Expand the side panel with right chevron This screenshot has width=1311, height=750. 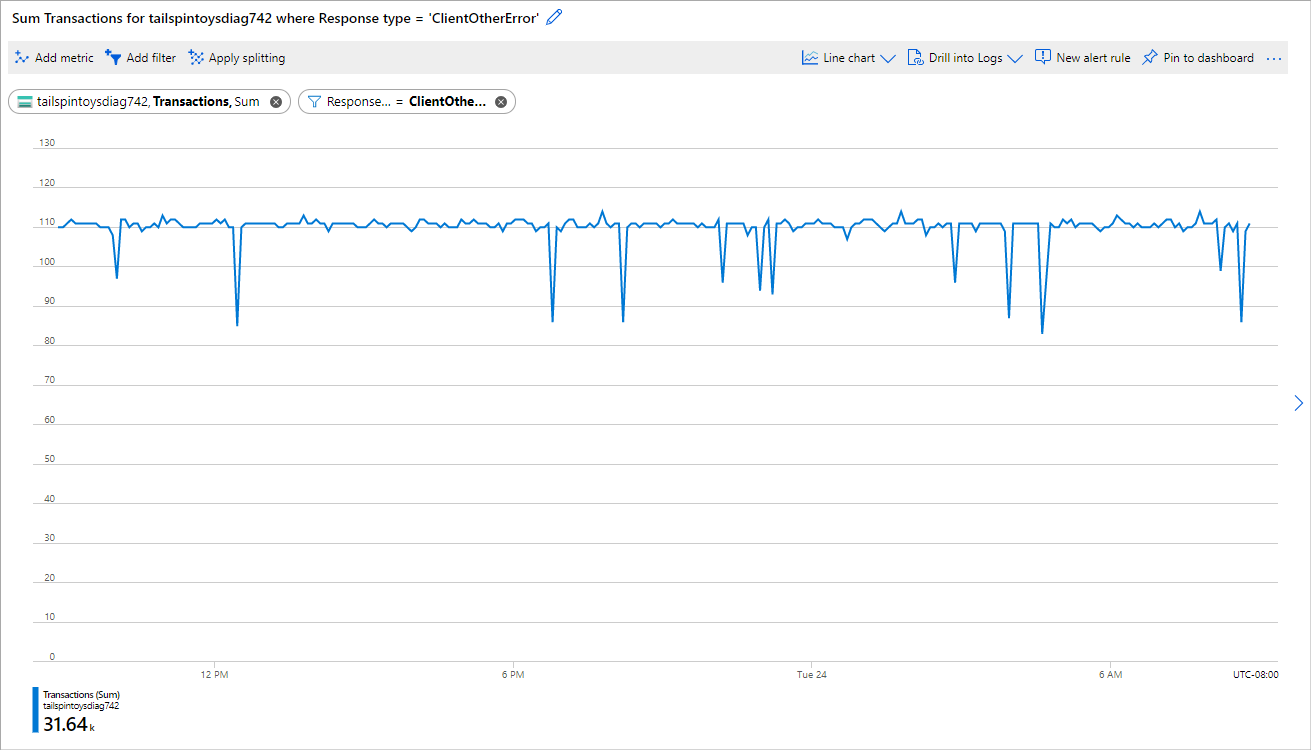click(x=1298, y=403)
